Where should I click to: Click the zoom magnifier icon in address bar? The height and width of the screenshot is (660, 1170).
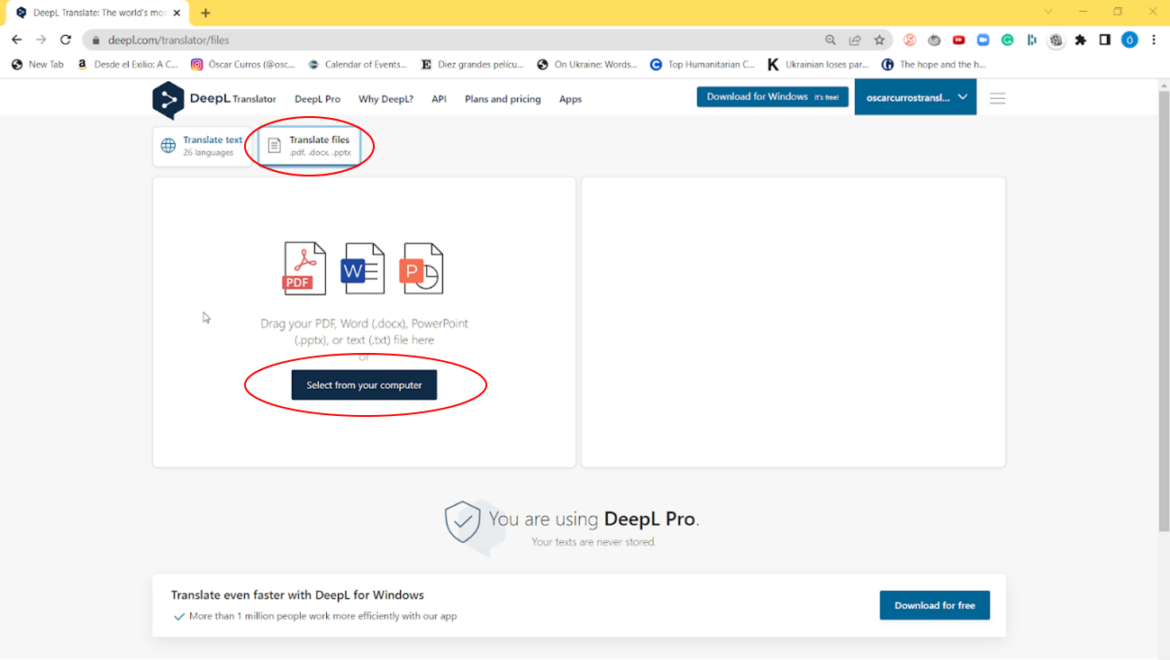[x=830, y=40]
